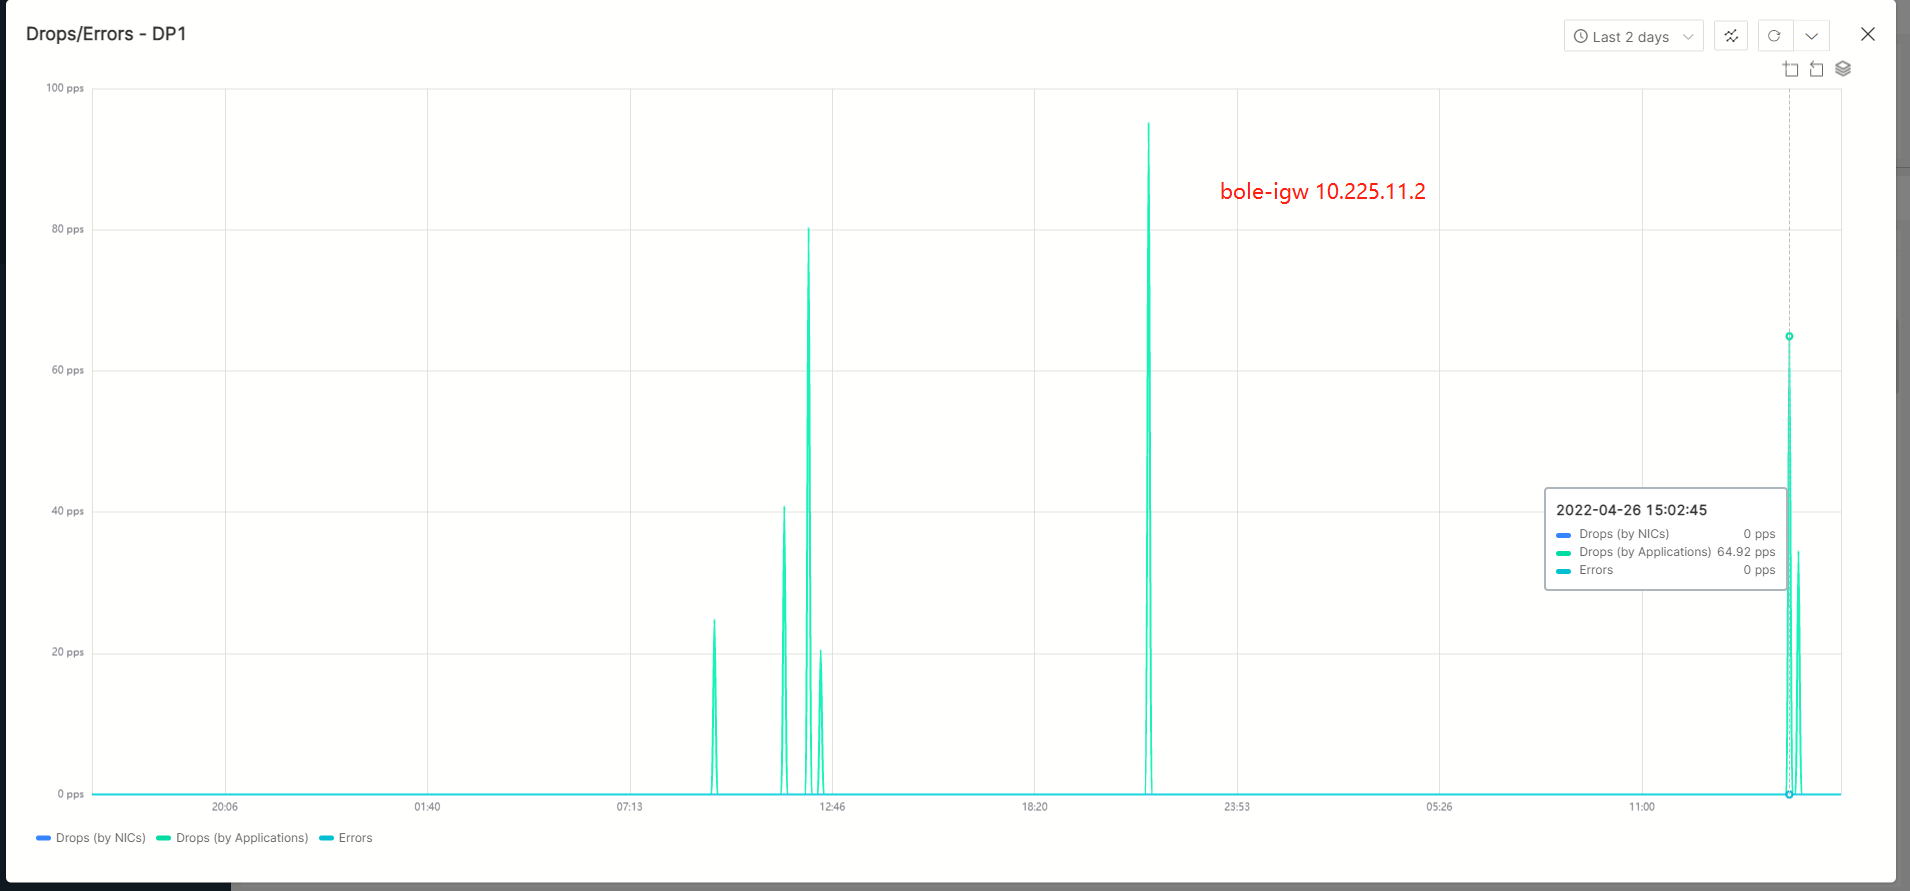Close the Drops/Errors - DP1 panel
Viewport: 1910px width, 891px height.
[x=1867, y=34]
